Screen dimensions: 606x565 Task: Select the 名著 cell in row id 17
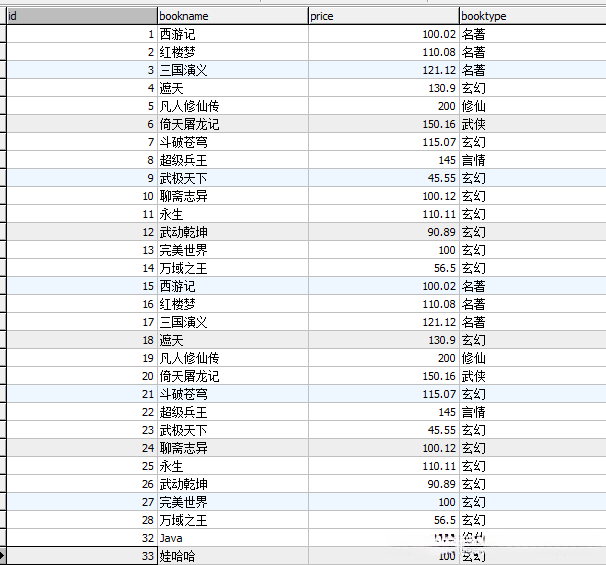(533, 322)
